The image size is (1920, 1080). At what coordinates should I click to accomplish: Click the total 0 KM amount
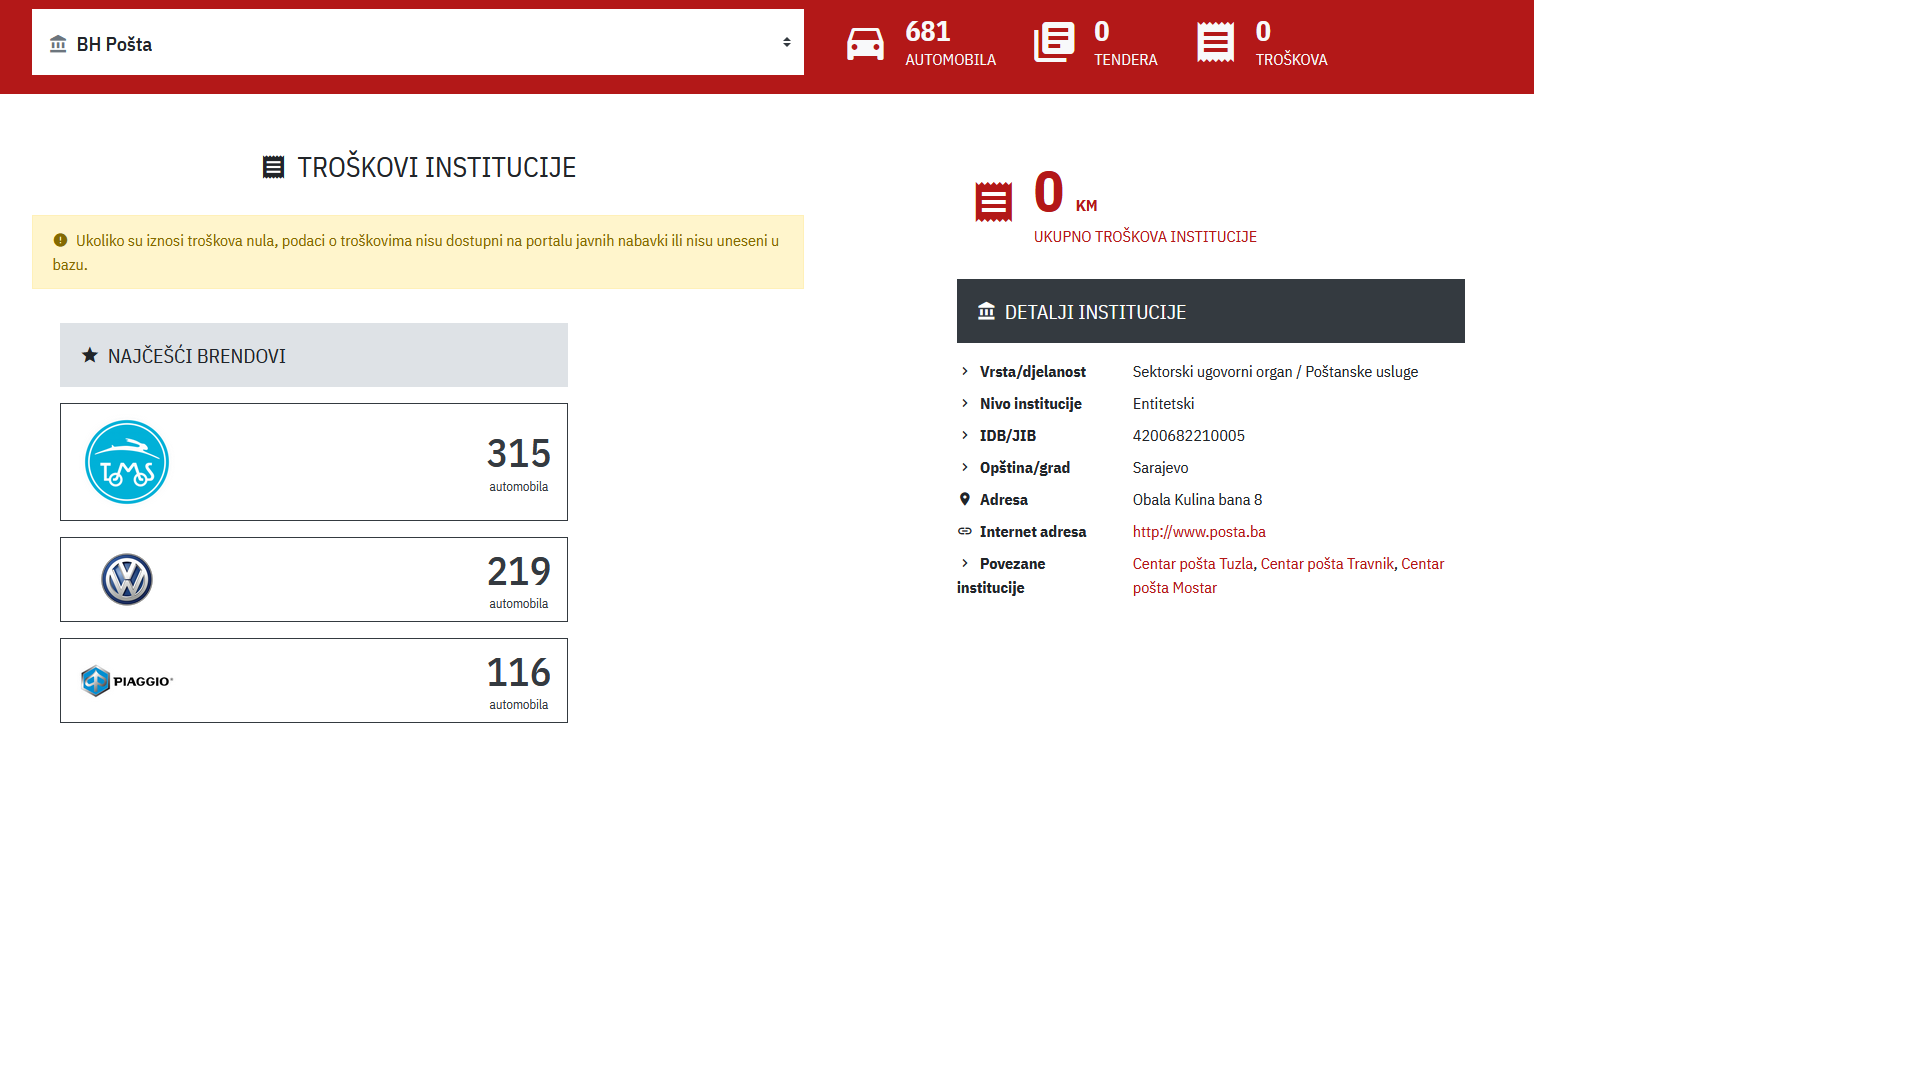coord(1065,192)
